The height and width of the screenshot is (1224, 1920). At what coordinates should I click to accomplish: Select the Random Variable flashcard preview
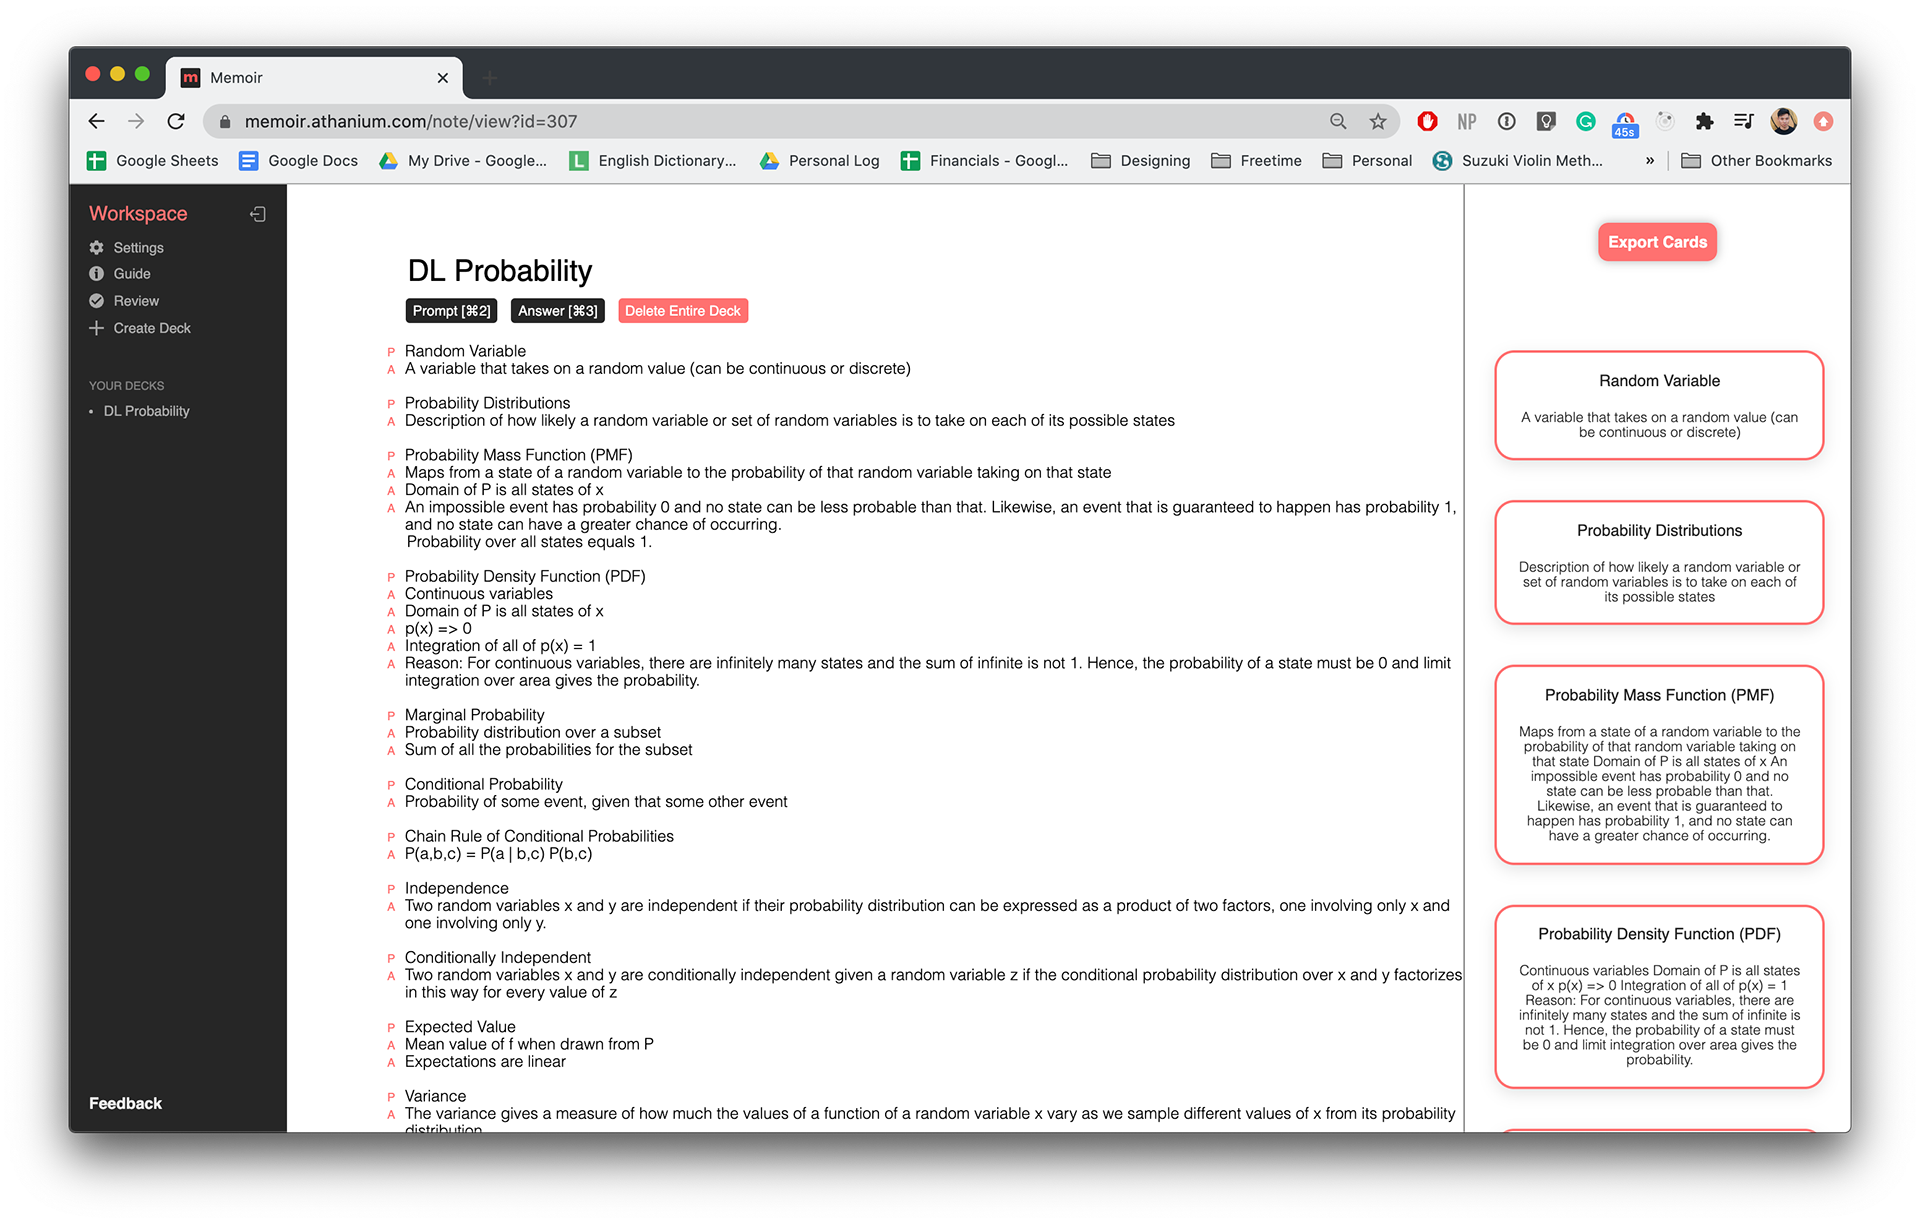tap(1659, 405)
